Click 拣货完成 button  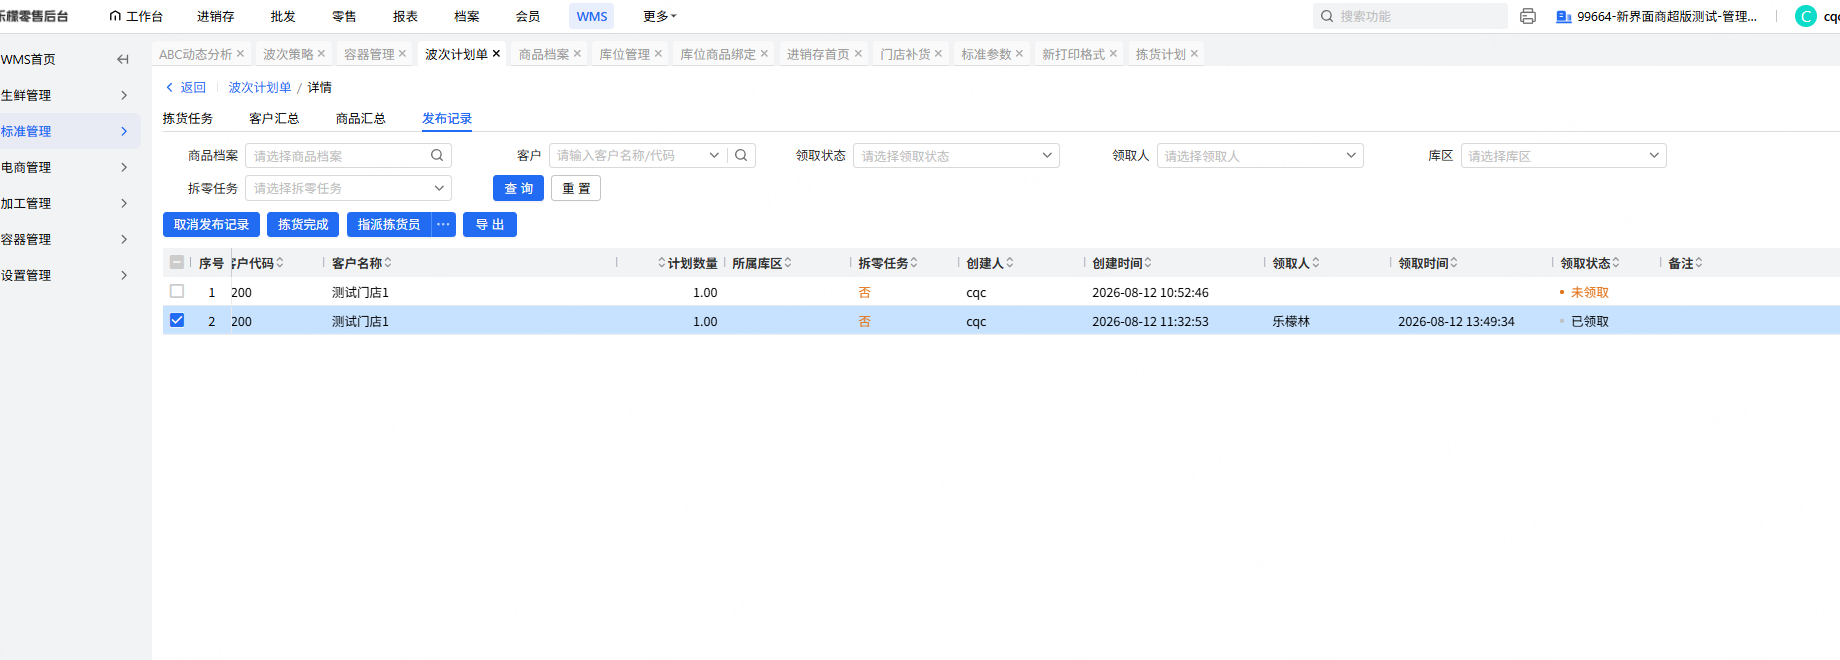coord(303,224)
